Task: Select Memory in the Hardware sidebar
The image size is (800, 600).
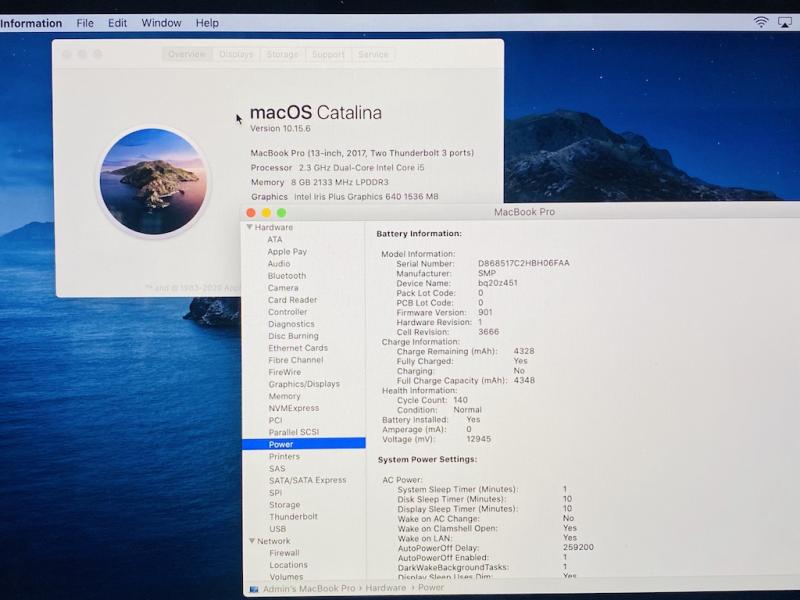Action: pos(284,396)
